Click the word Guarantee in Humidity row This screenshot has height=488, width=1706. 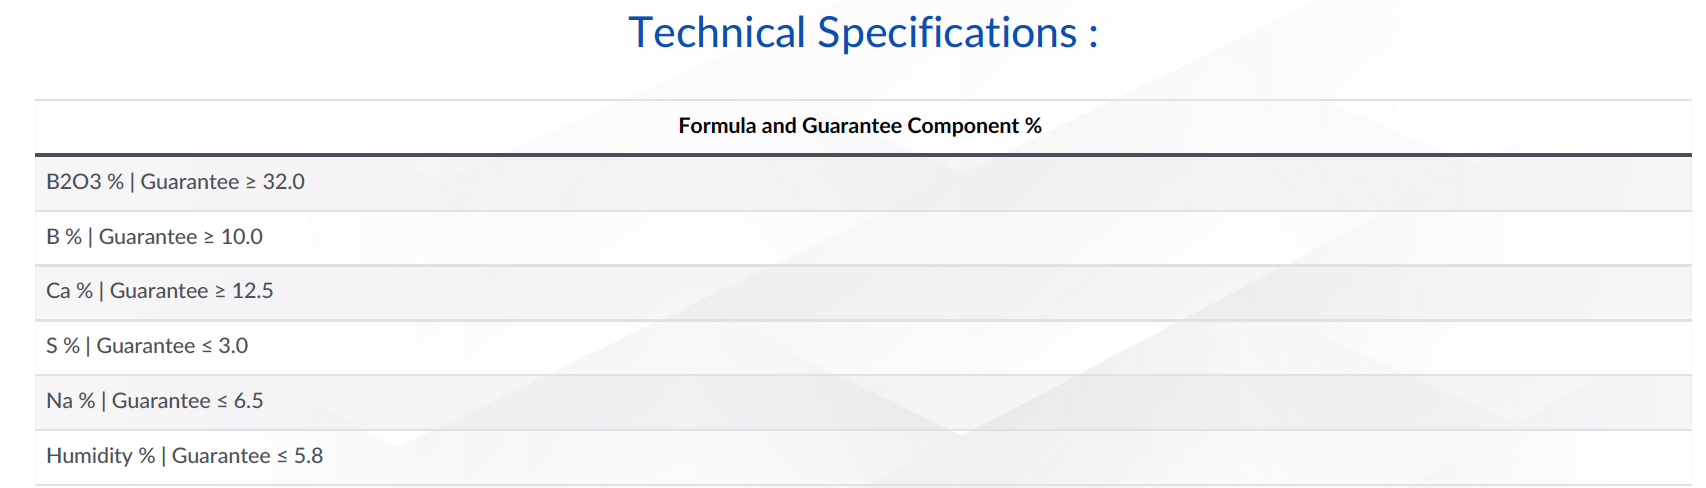pyautogui.click(x=221, y=456)
